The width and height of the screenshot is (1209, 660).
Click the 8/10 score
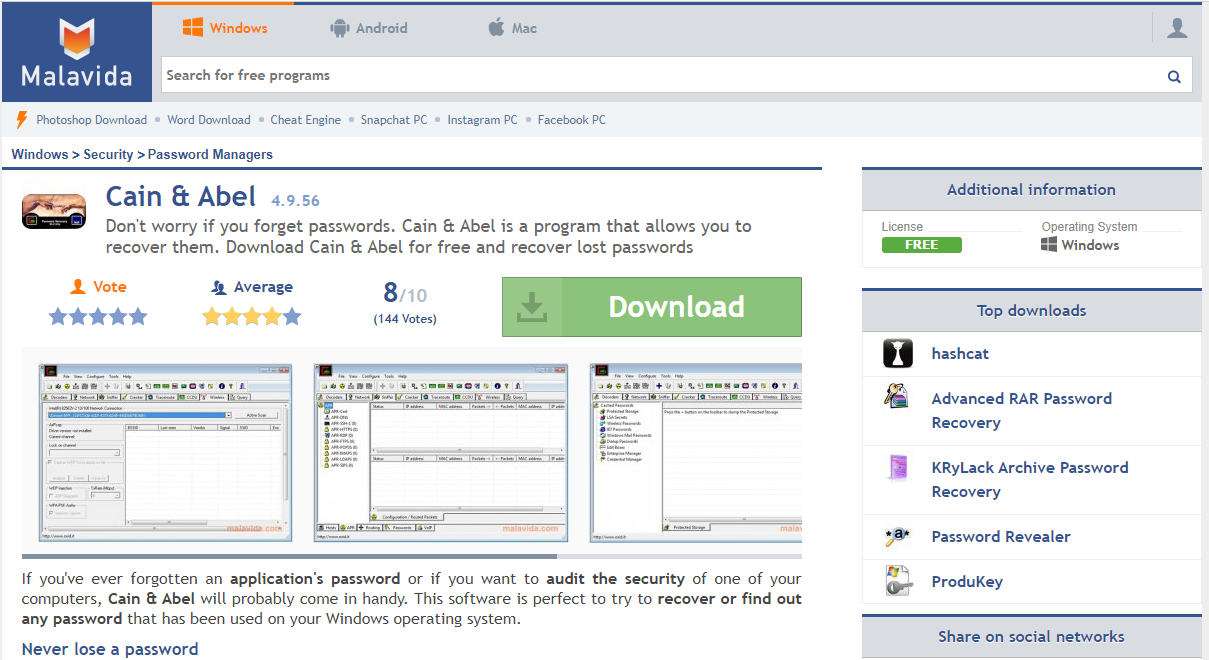coord(405,293)
